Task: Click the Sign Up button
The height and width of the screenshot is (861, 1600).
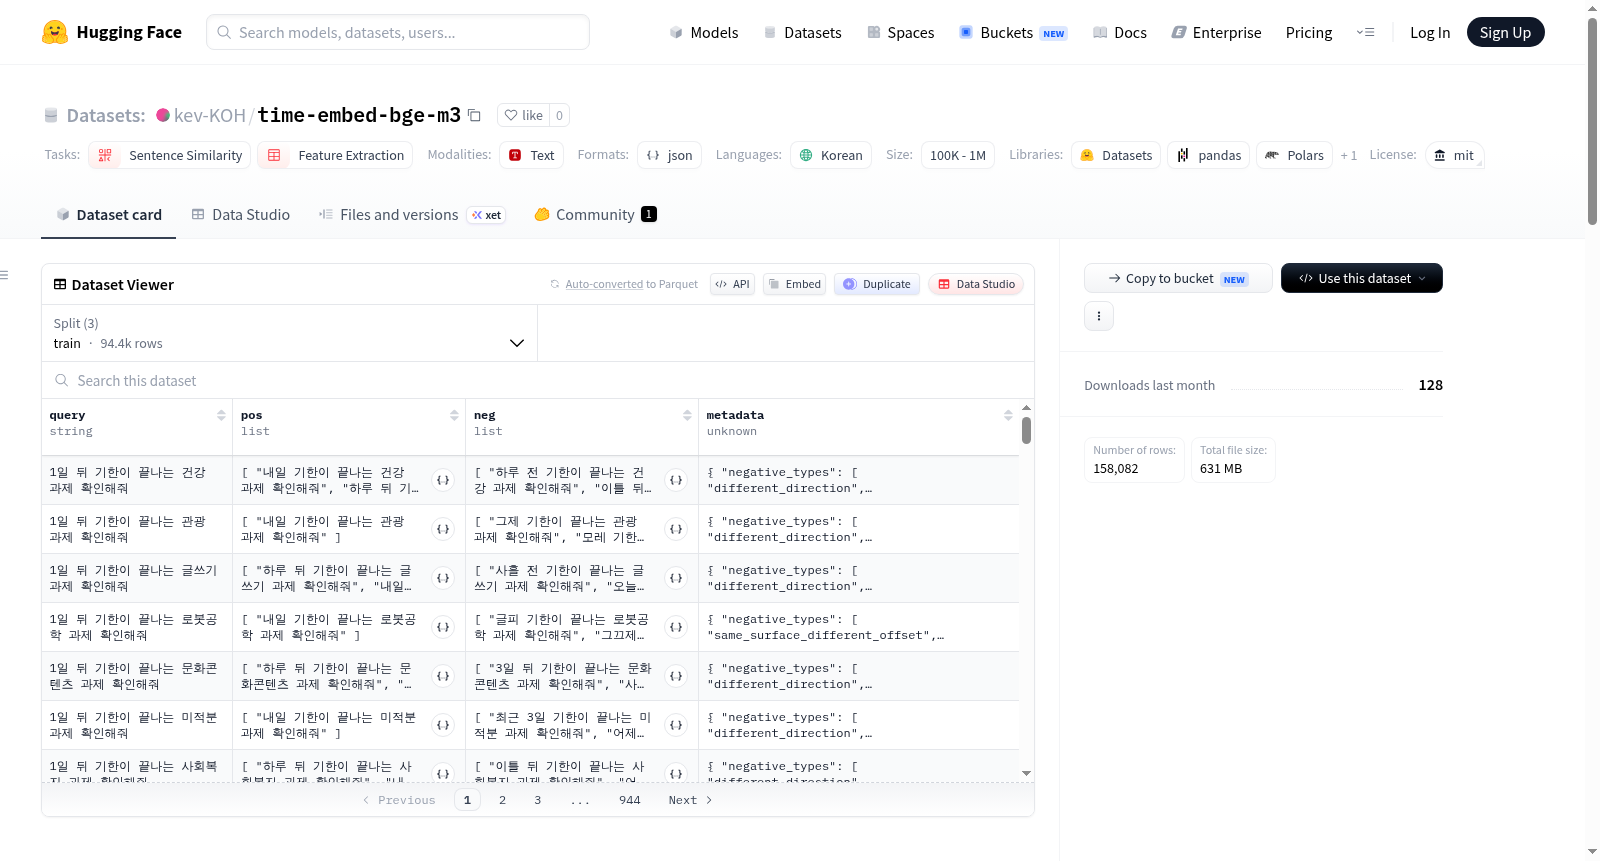Action: 1505,32
